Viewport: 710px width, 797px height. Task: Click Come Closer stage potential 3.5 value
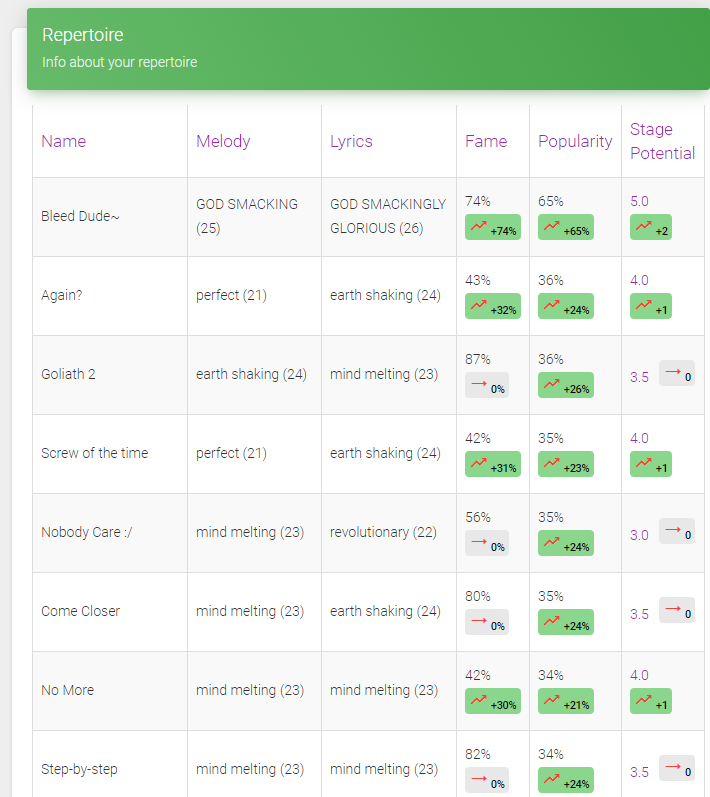[x=639, y=614]
